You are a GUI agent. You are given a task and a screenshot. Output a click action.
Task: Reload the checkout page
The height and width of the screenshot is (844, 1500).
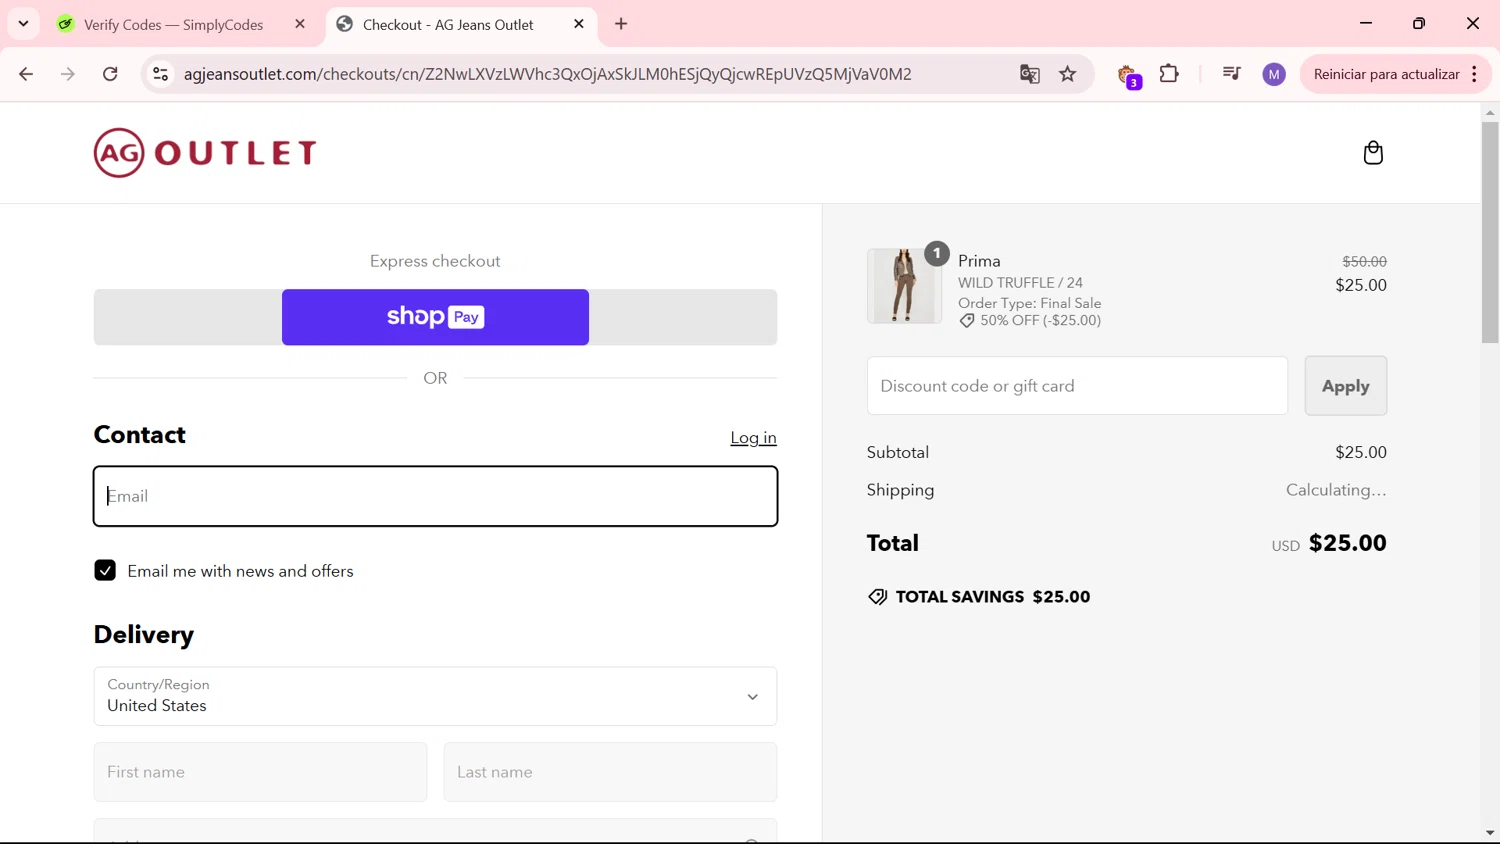(x=110, y=74)
